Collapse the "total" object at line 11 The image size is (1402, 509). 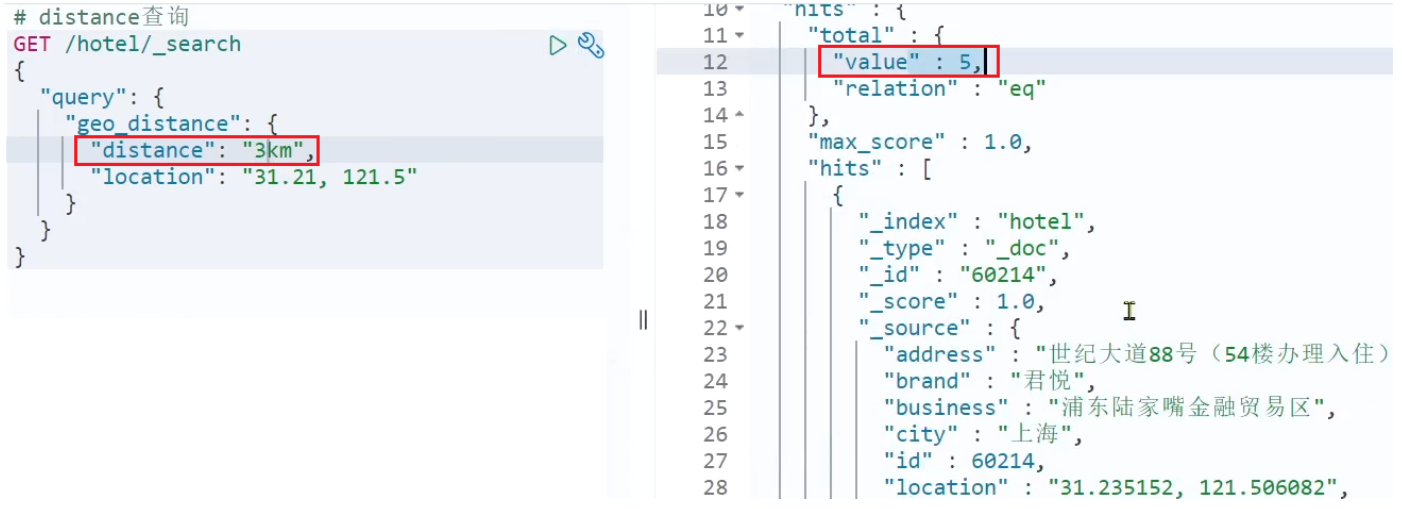point(739,35)
